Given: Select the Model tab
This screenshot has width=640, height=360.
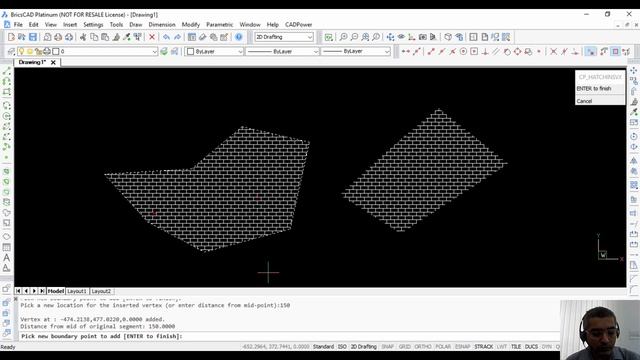Looking at the screenshot, I should pos(56,291).
